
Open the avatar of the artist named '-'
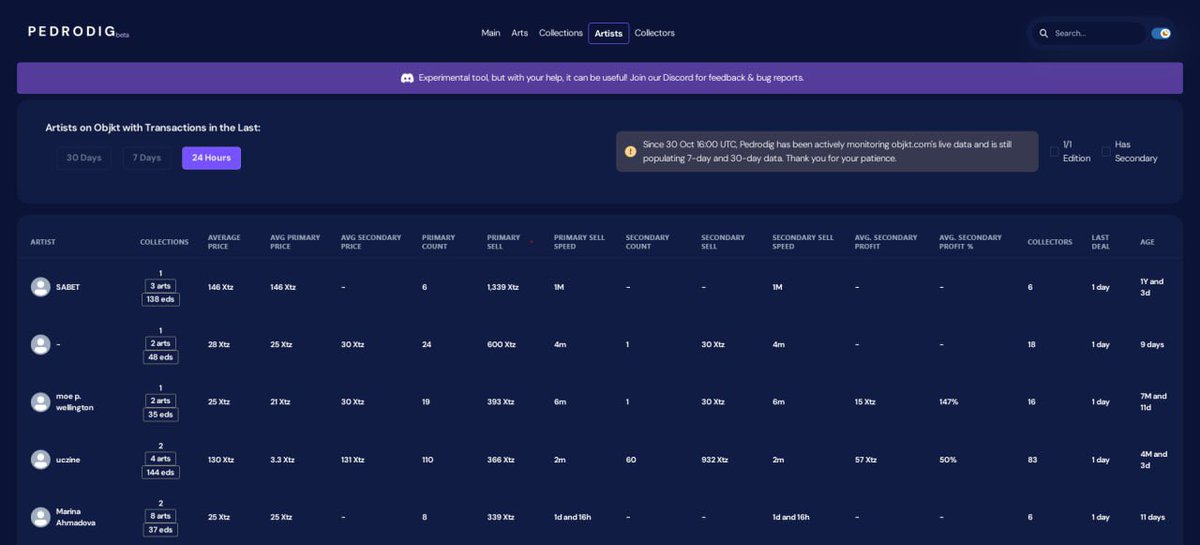pyautogui.click(x=40, y=344)
